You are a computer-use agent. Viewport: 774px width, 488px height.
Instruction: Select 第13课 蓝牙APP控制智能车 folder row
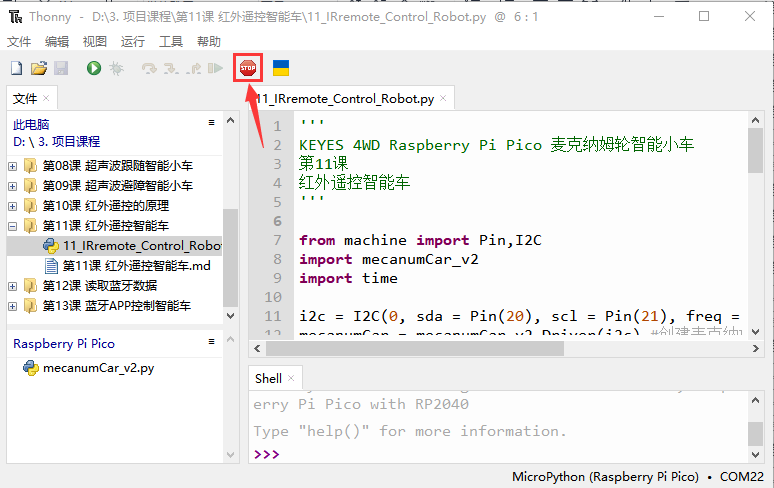coord(115,306)
